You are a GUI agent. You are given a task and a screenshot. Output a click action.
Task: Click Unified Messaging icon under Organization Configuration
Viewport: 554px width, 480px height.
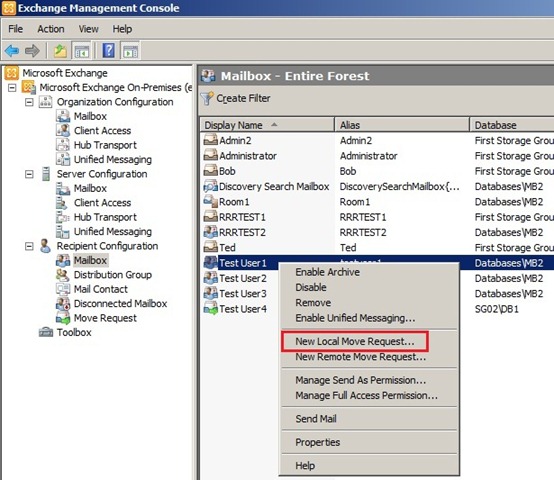63,159
